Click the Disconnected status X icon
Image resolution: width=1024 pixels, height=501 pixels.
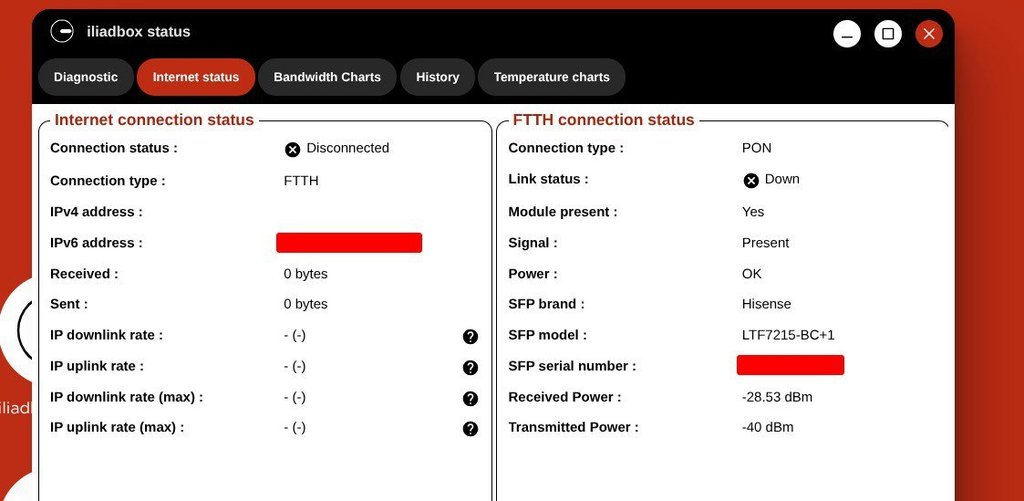[x=293, y=150]
